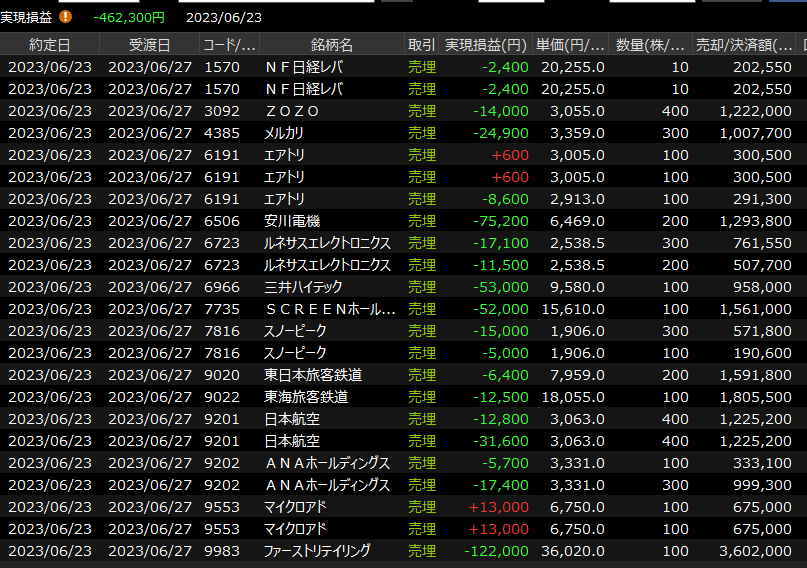
Task: Click the 数量 column header
Action: (651, 45)
